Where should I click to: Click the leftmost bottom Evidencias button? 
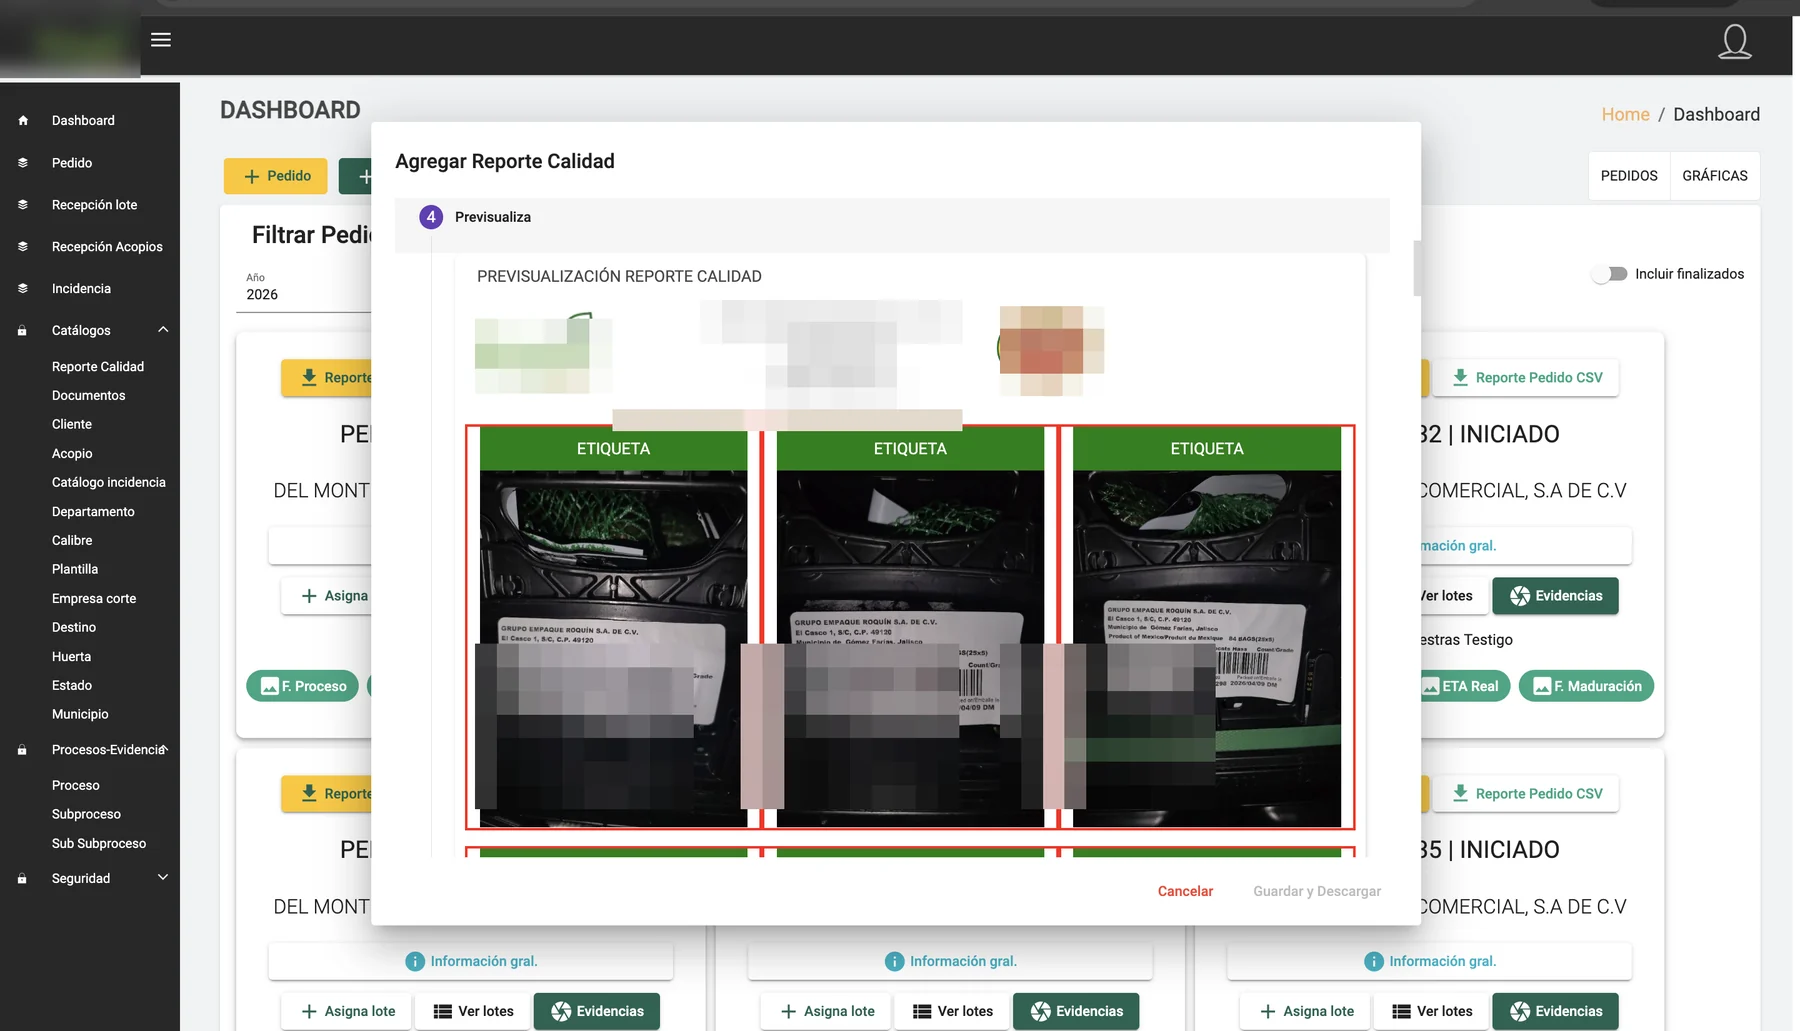pos(596,1011)
